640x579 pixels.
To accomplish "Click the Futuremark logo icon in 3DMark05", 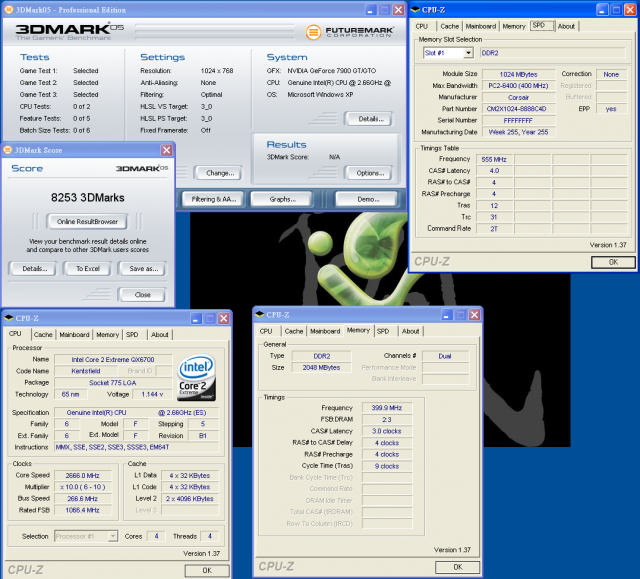I will pos(313,32).
